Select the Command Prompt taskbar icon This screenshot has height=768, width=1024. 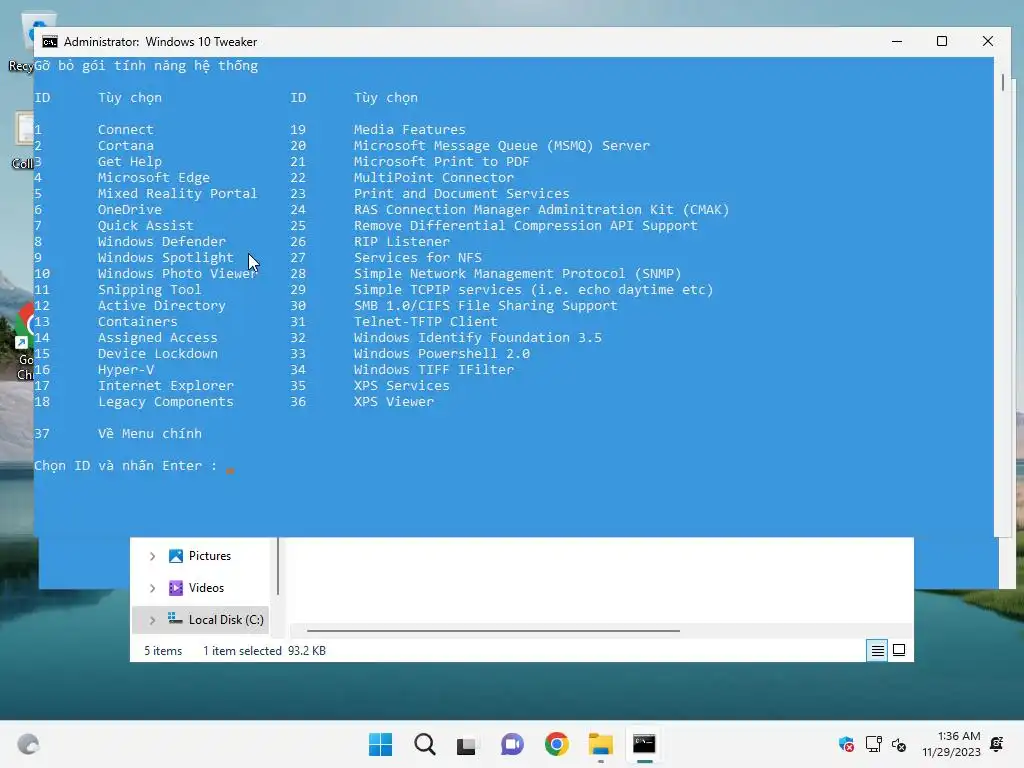pyautogui.click(x=644, y=744)
